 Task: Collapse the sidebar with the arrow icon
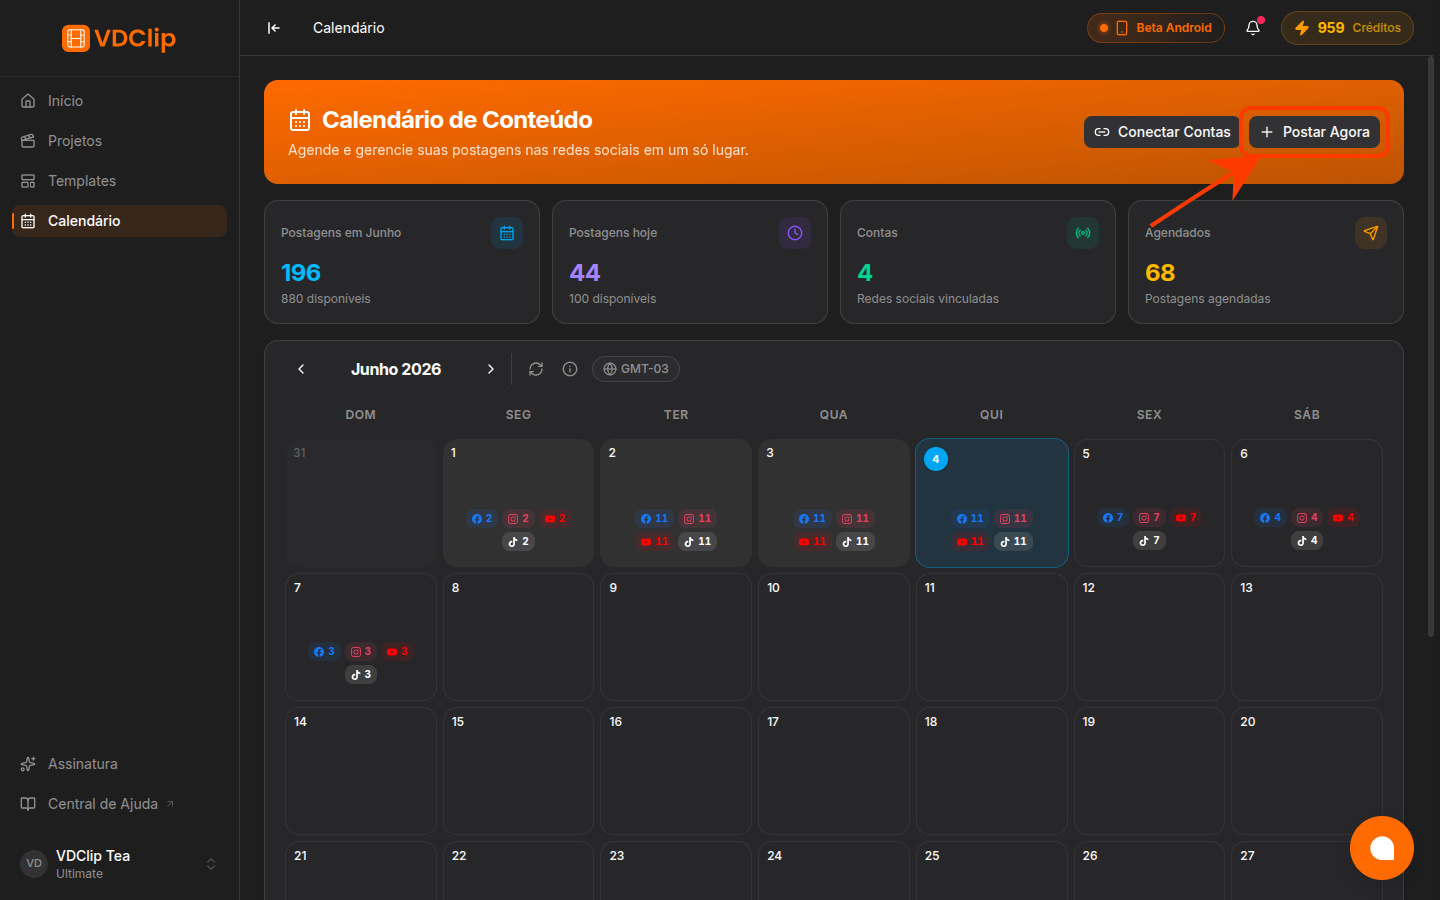(274, 28)
